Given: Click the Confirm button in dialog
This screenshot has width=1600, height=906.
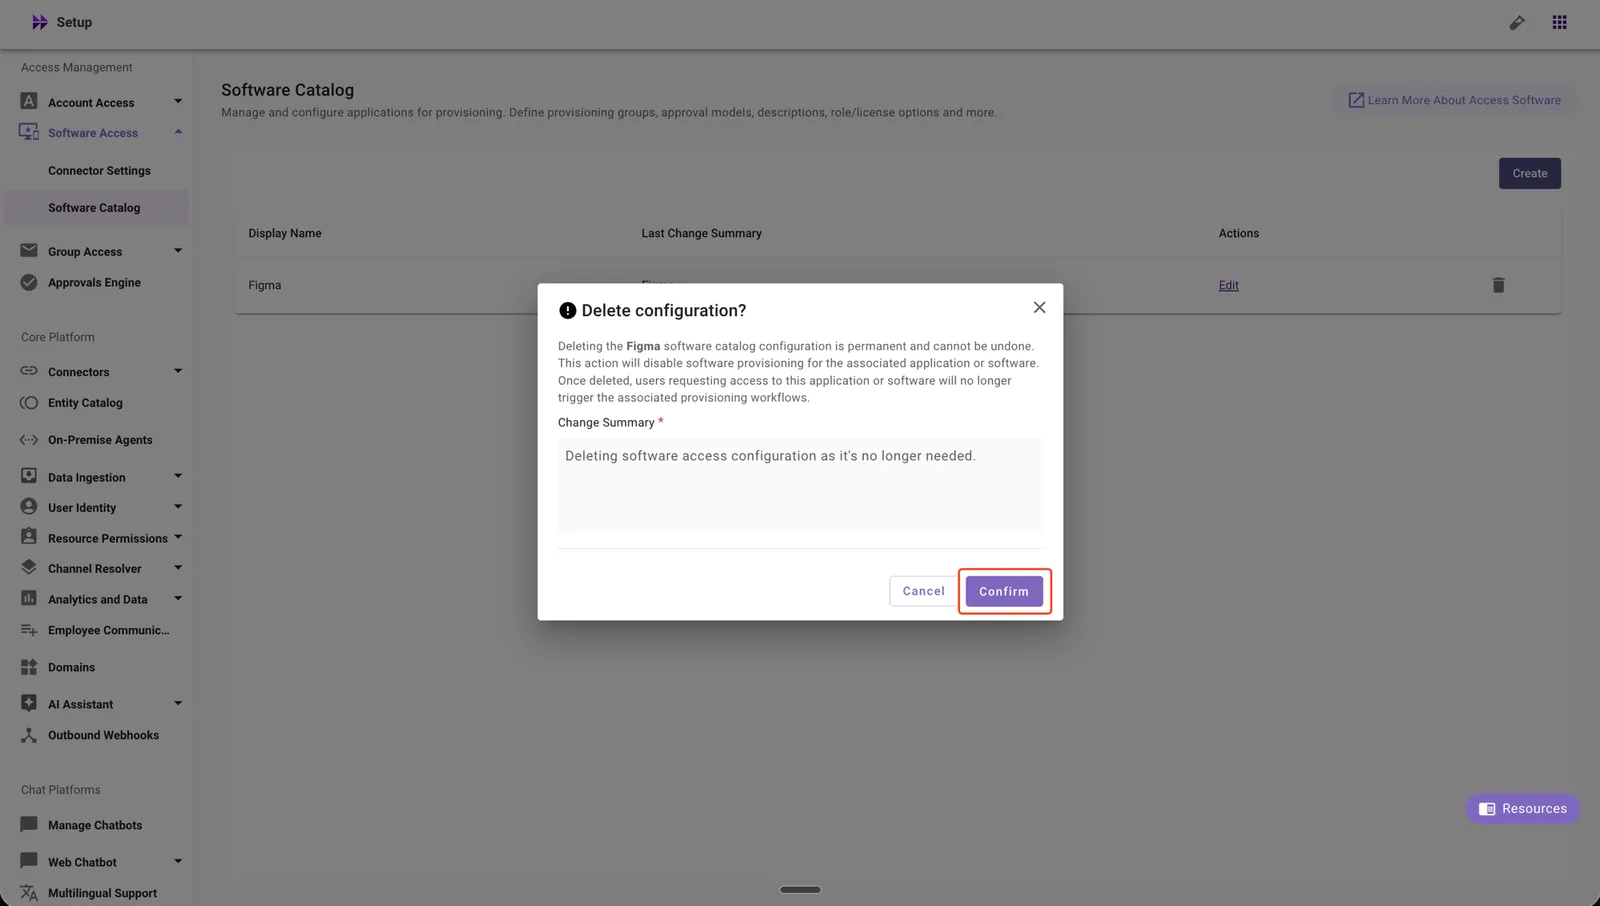Looking at the screenshot, I should pos(1004,591).
